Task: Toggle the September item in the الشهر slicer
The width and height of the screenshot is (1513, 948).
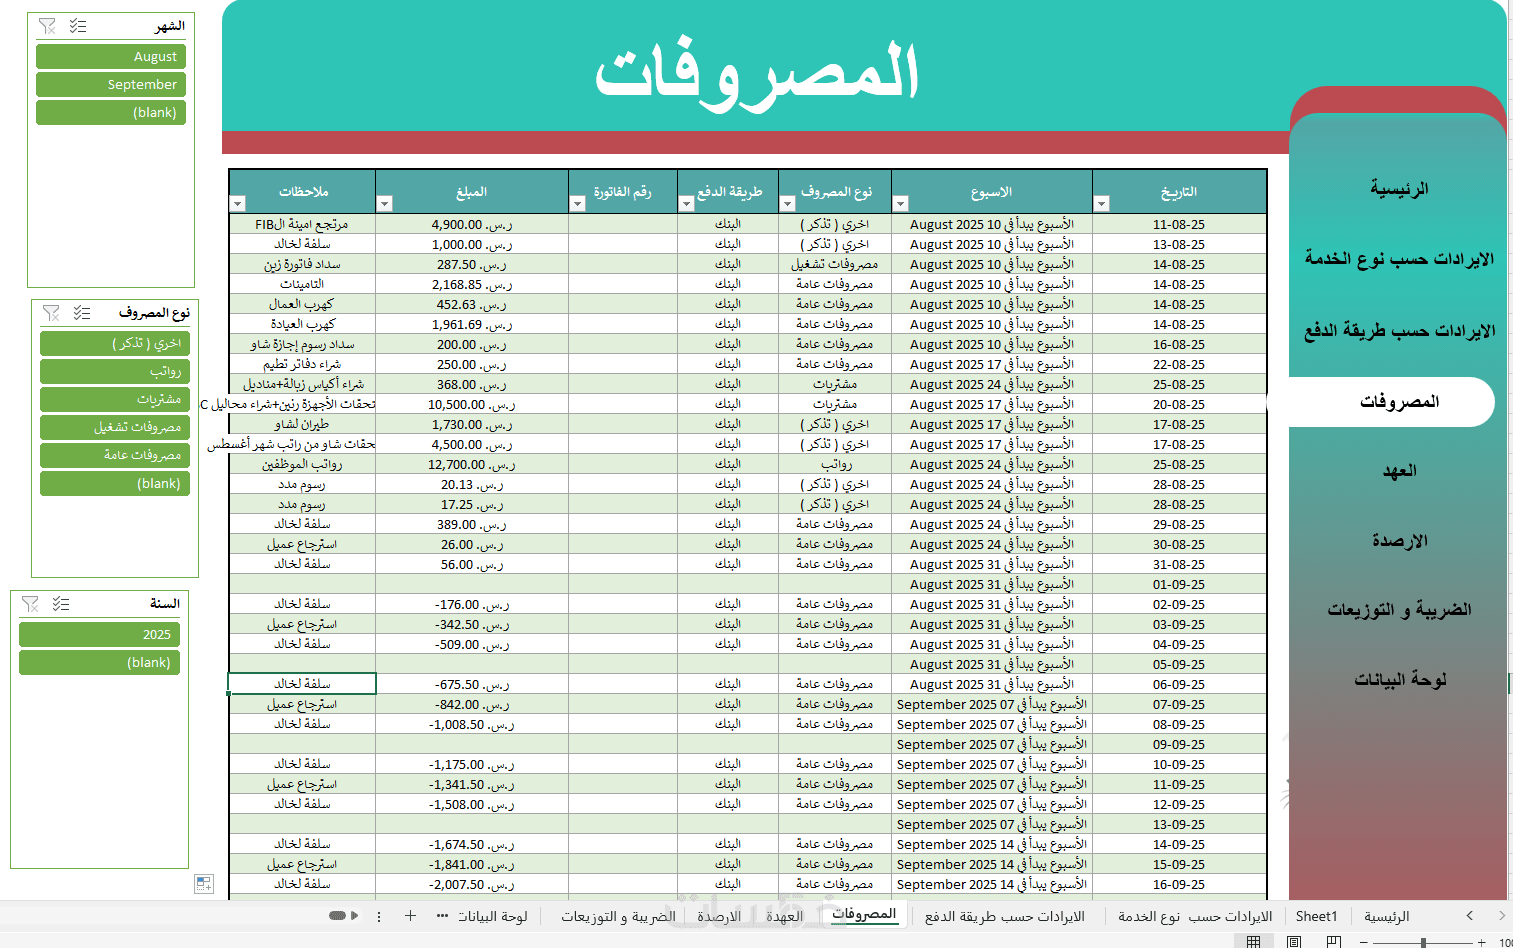Action: pyautogui.click(x=111, y=85)
